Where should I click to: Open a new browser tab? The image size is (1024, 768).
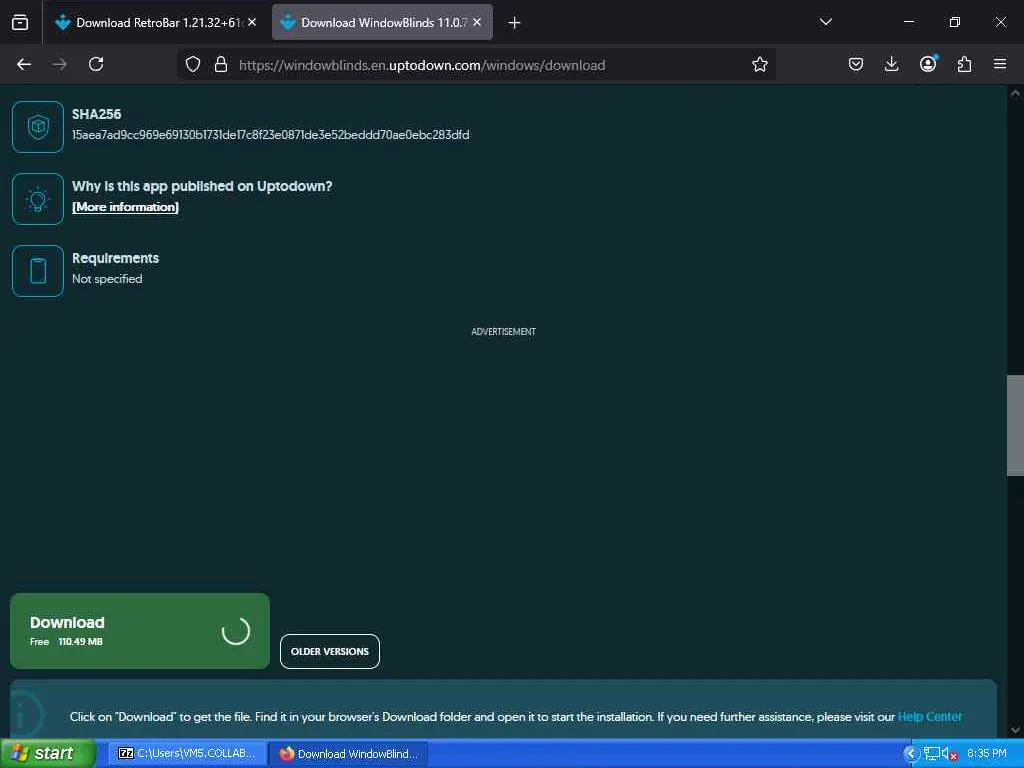[x=514, y=23]
